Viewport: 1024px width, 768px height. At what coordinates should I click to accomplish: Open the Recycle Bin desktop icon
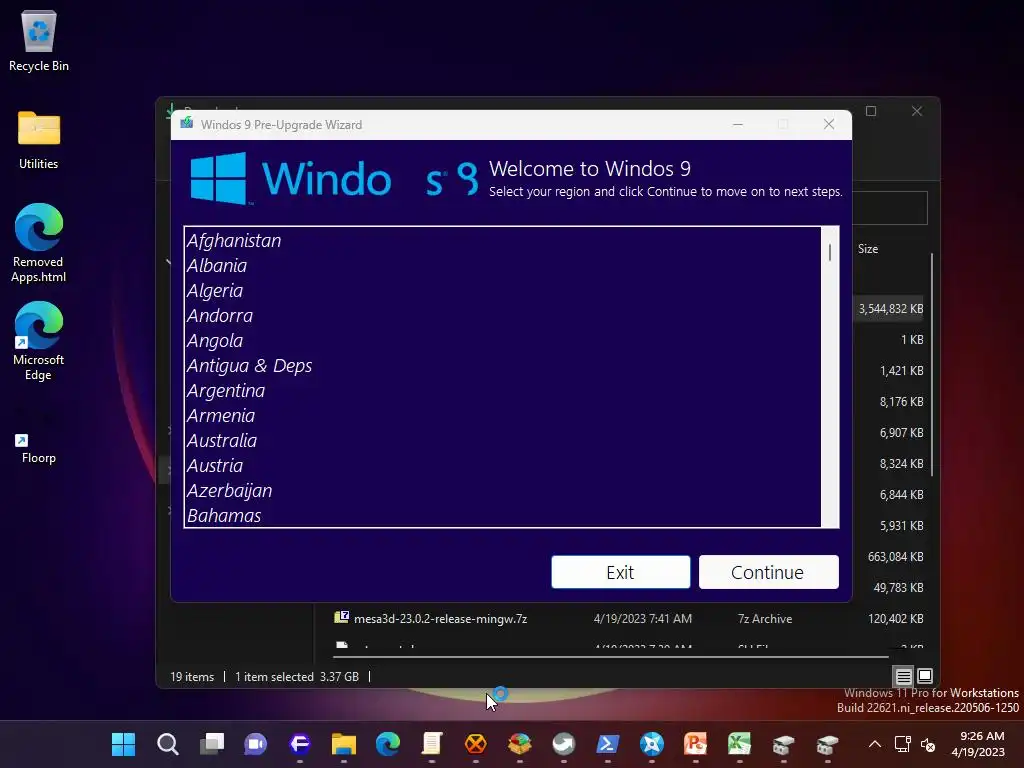coord(39,40)
